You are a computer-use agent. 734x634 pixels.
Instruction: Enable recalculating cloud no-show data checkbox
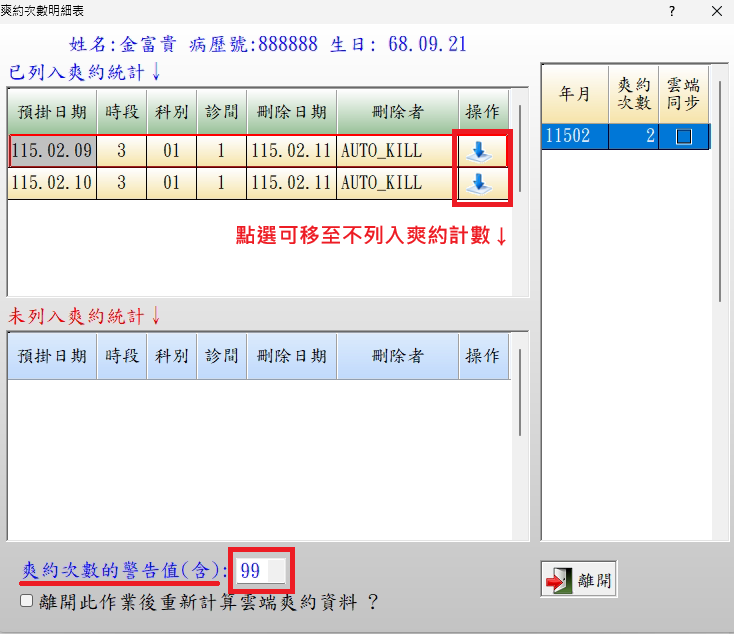26,601
